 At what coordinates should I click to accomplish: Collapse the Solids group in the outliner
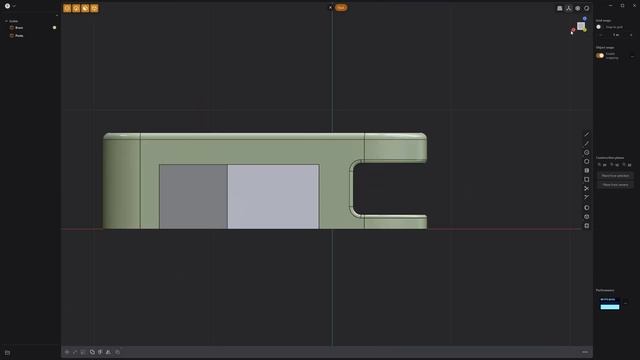pos(6,21)
